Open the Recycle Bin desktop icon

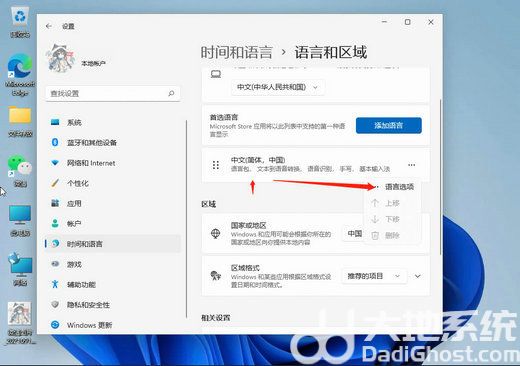tap(20, 22)
